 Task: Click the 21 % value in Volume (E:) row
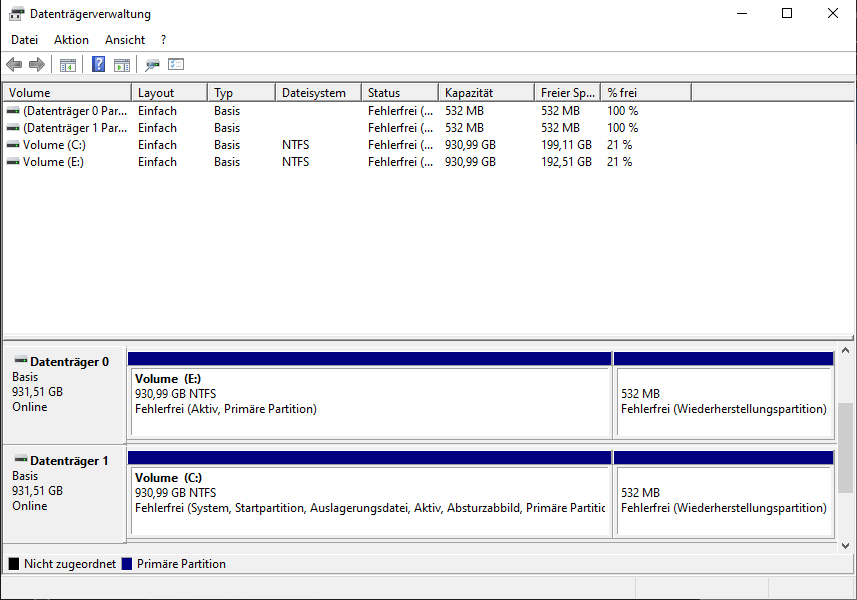tap(619, 162)
